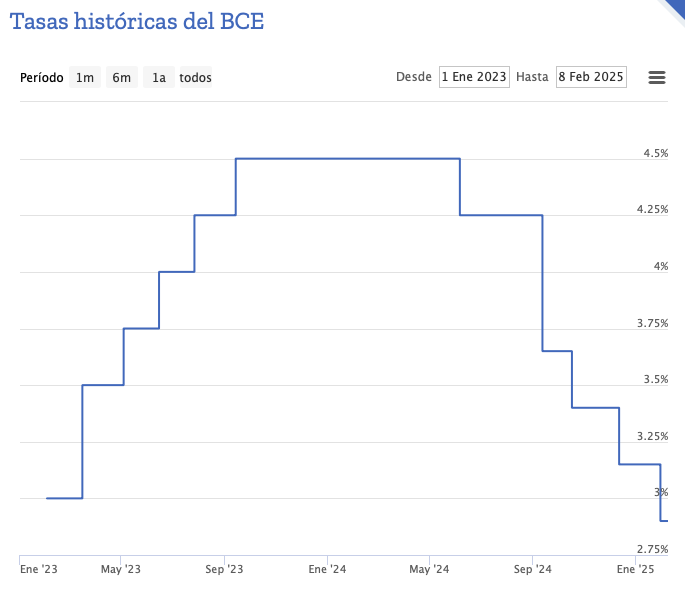Click the Hasta date field

tap(591, 77)
